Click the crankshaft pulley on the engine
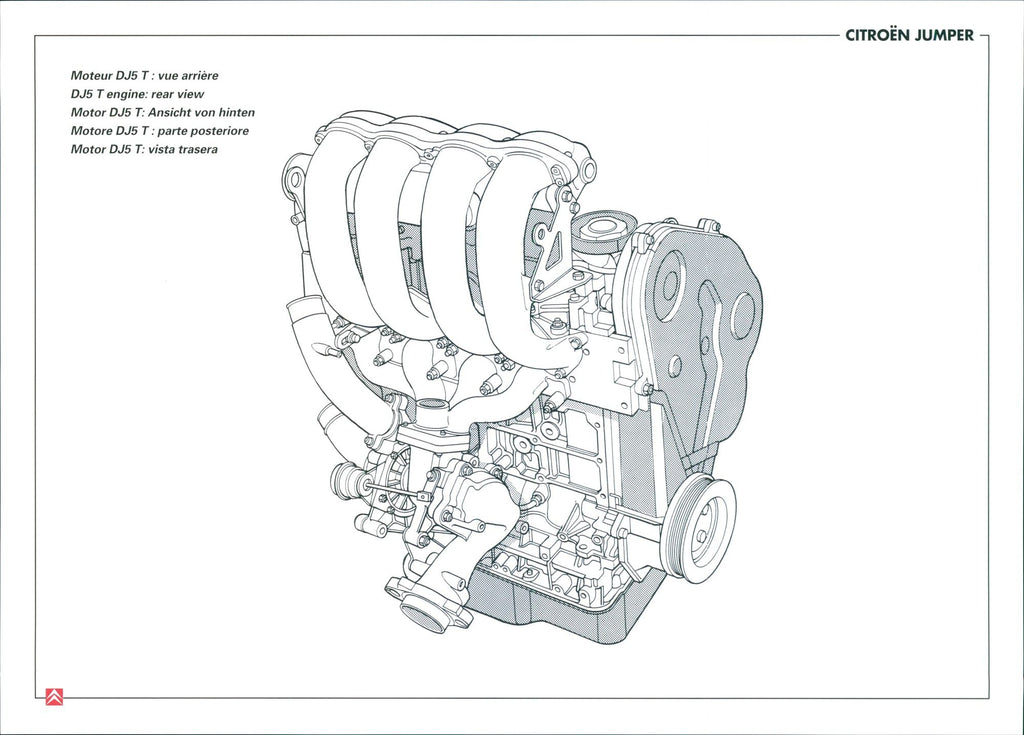 [x=701, y=529]
